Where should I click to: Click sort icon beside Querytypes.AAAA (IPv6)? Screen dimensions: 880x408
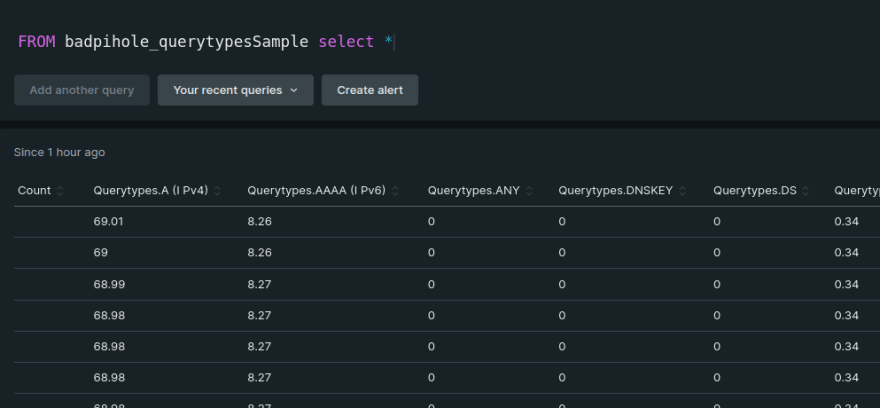click(x=396, y=191)
